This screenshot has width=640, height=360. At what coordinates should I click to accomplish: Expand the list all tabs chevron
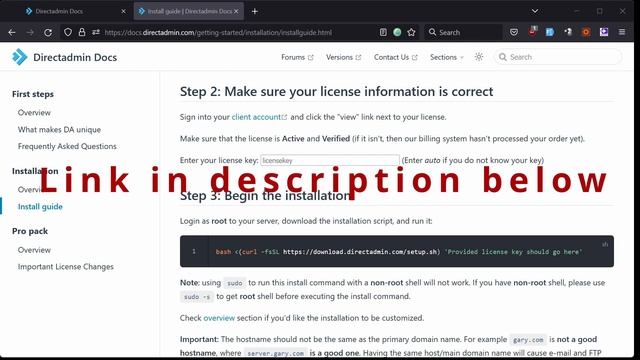[x=535, y=11]
